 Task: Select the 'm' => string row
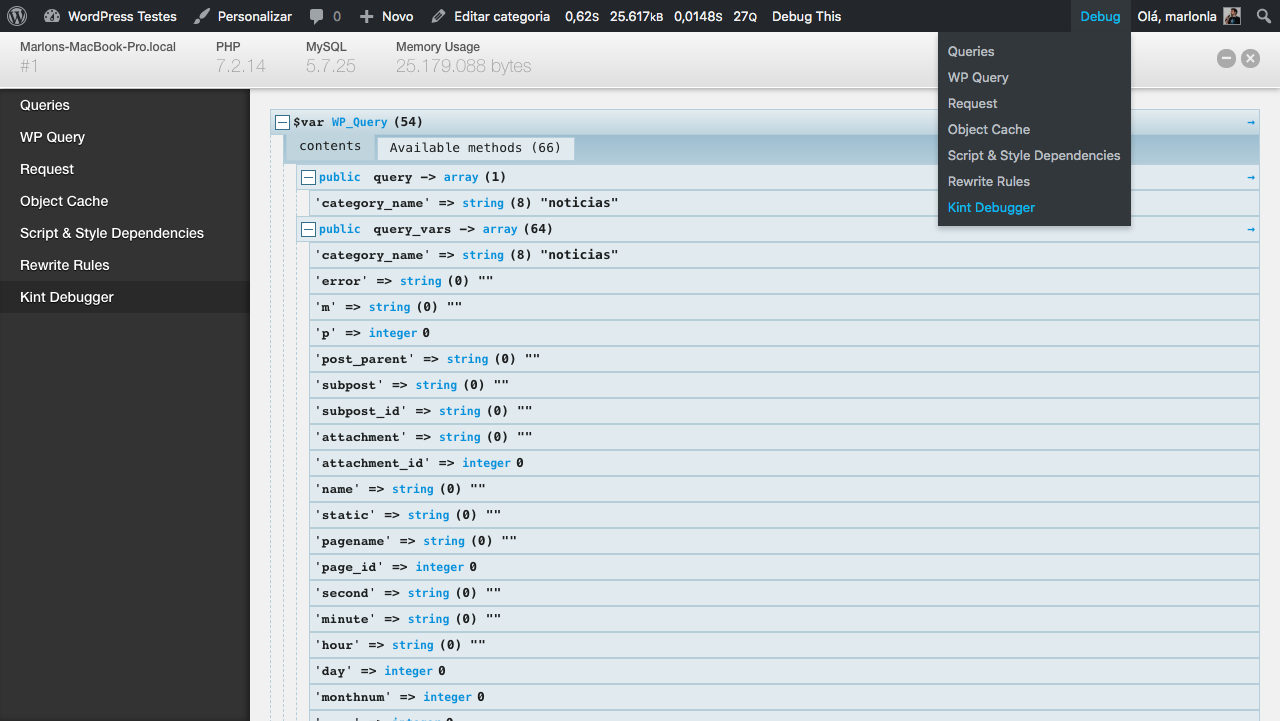[x=785, y=307]
